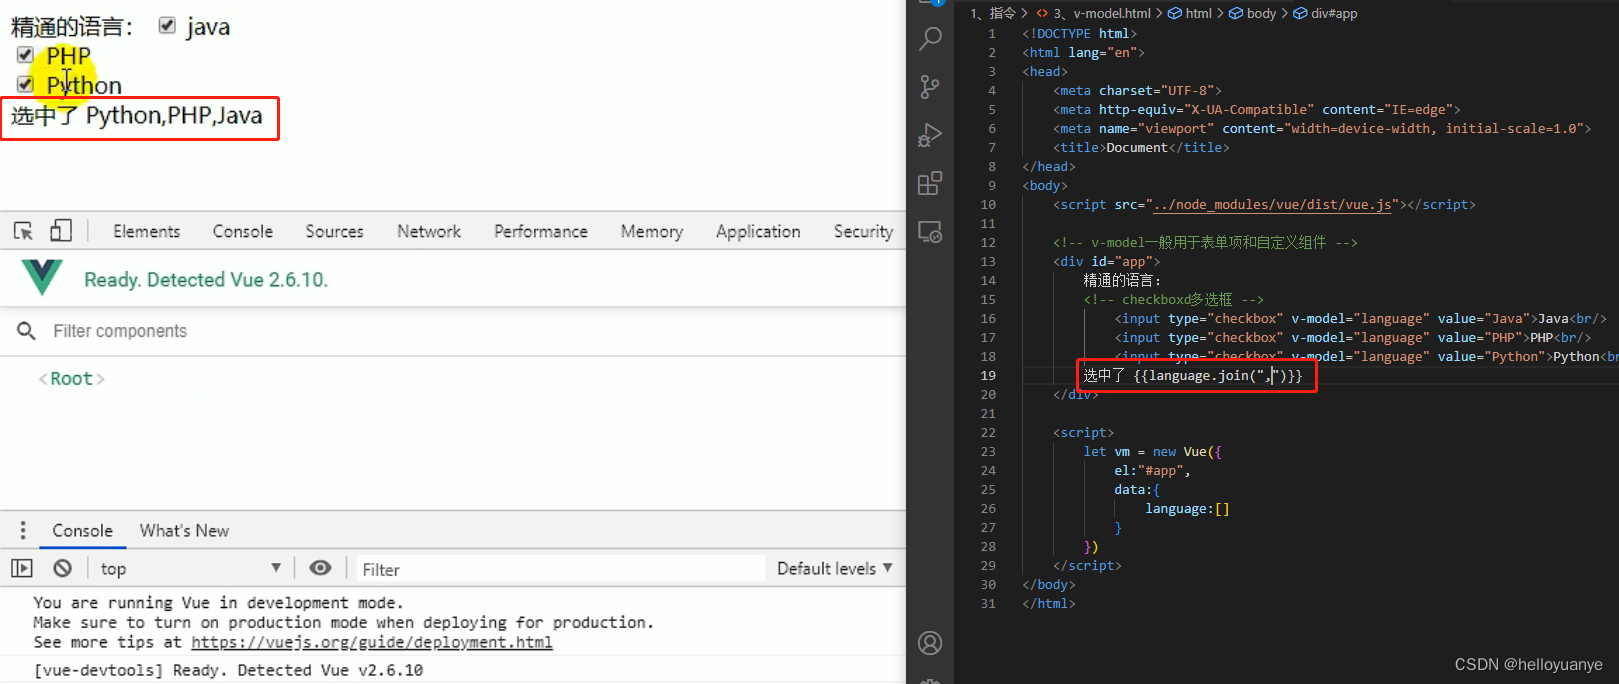This screenshot has width=1619, height=684.
Task: Open the Run and Debug icon
Action: (x=930, y=135)
